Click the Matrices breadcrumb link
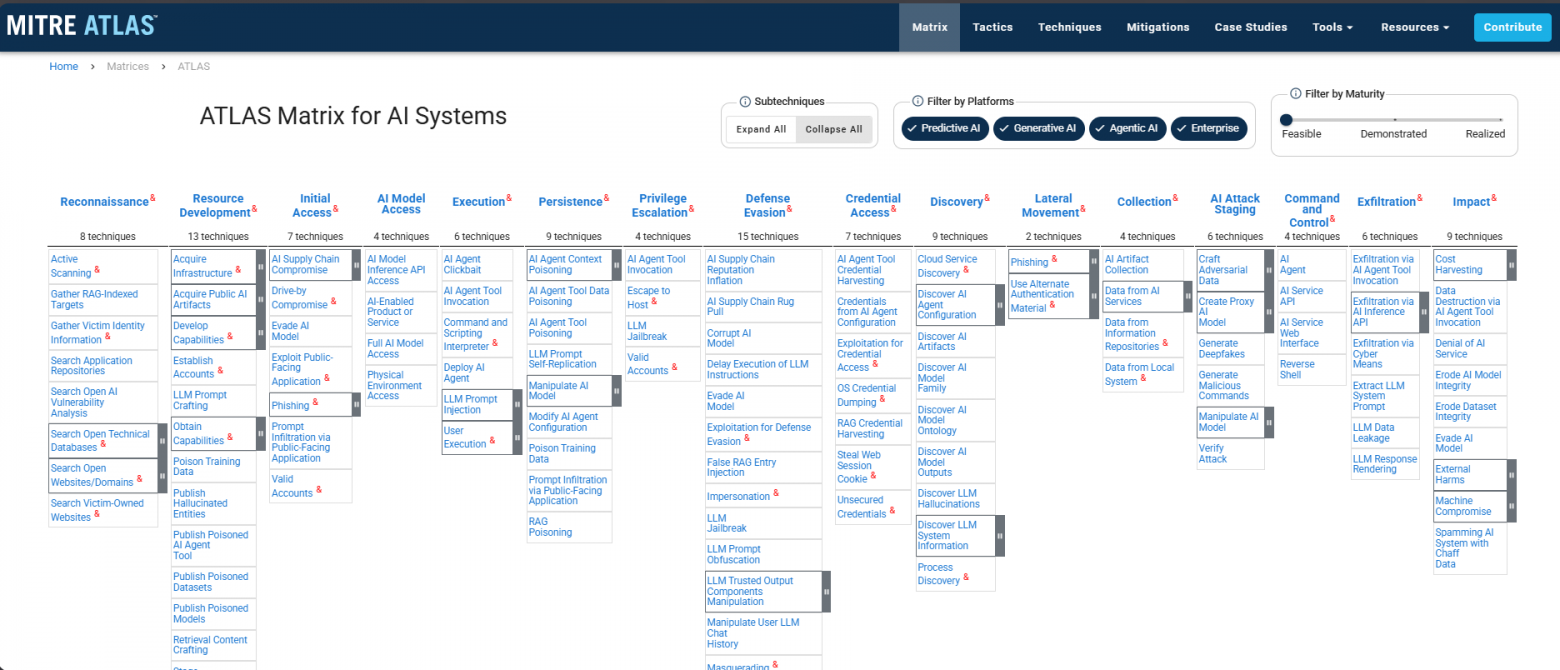Image resolution: width=1560 pixels, height=670 pixels. pos(128,66)
